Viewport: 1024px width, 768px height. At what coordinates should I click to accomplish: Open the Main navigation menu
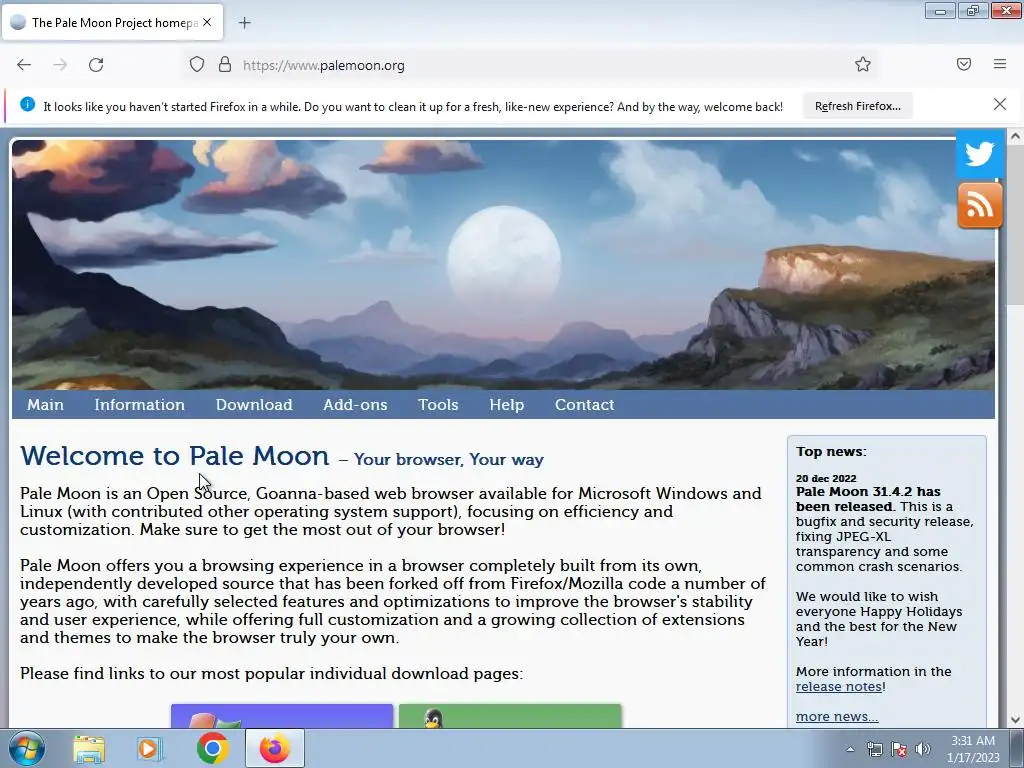[x=45, y=404]
